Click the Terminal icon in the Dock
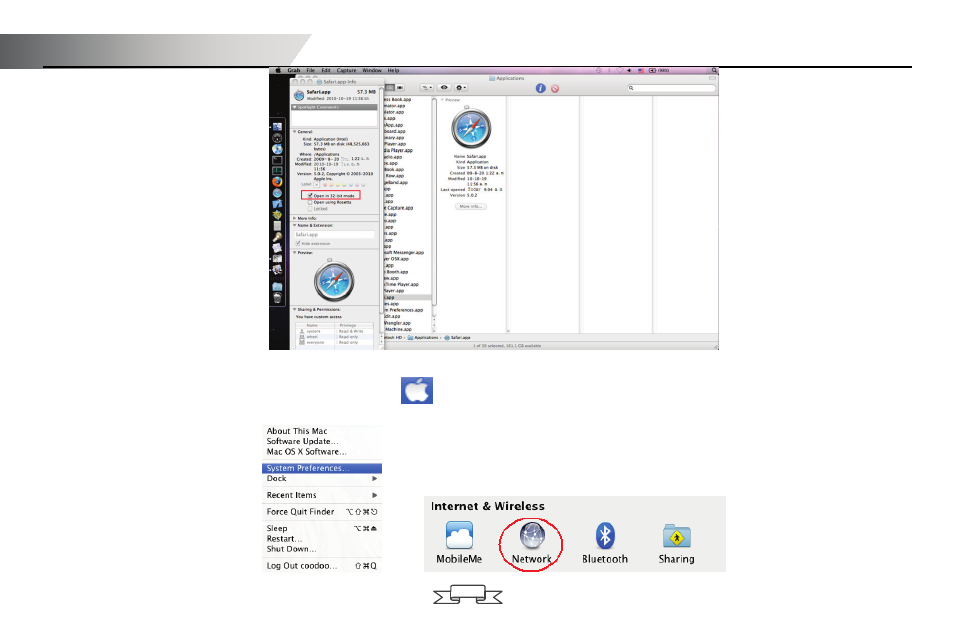The height and width of the screenshot is (636, 955). point(277,160)
